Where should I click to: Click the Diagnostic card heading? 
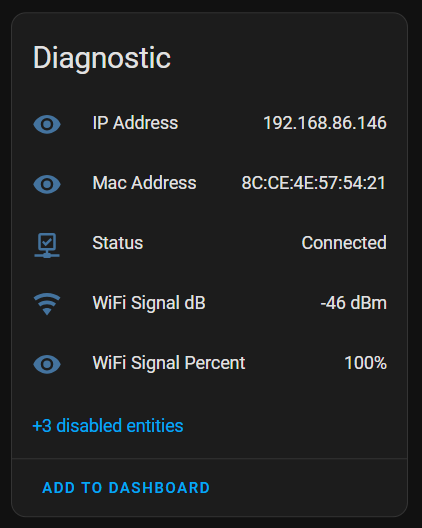102,58
